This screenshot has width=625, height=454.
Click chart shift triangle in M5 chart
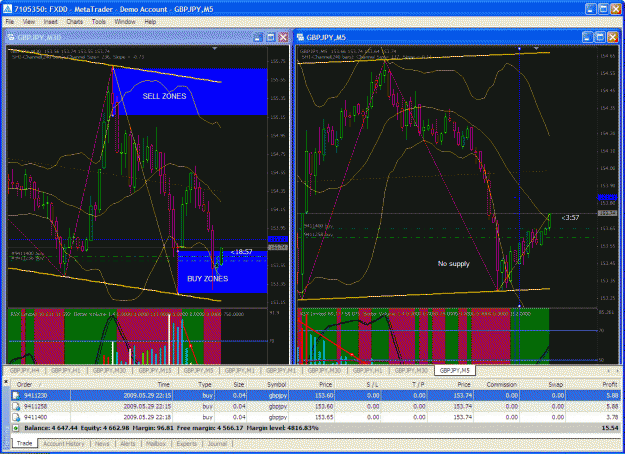(536, 49)
